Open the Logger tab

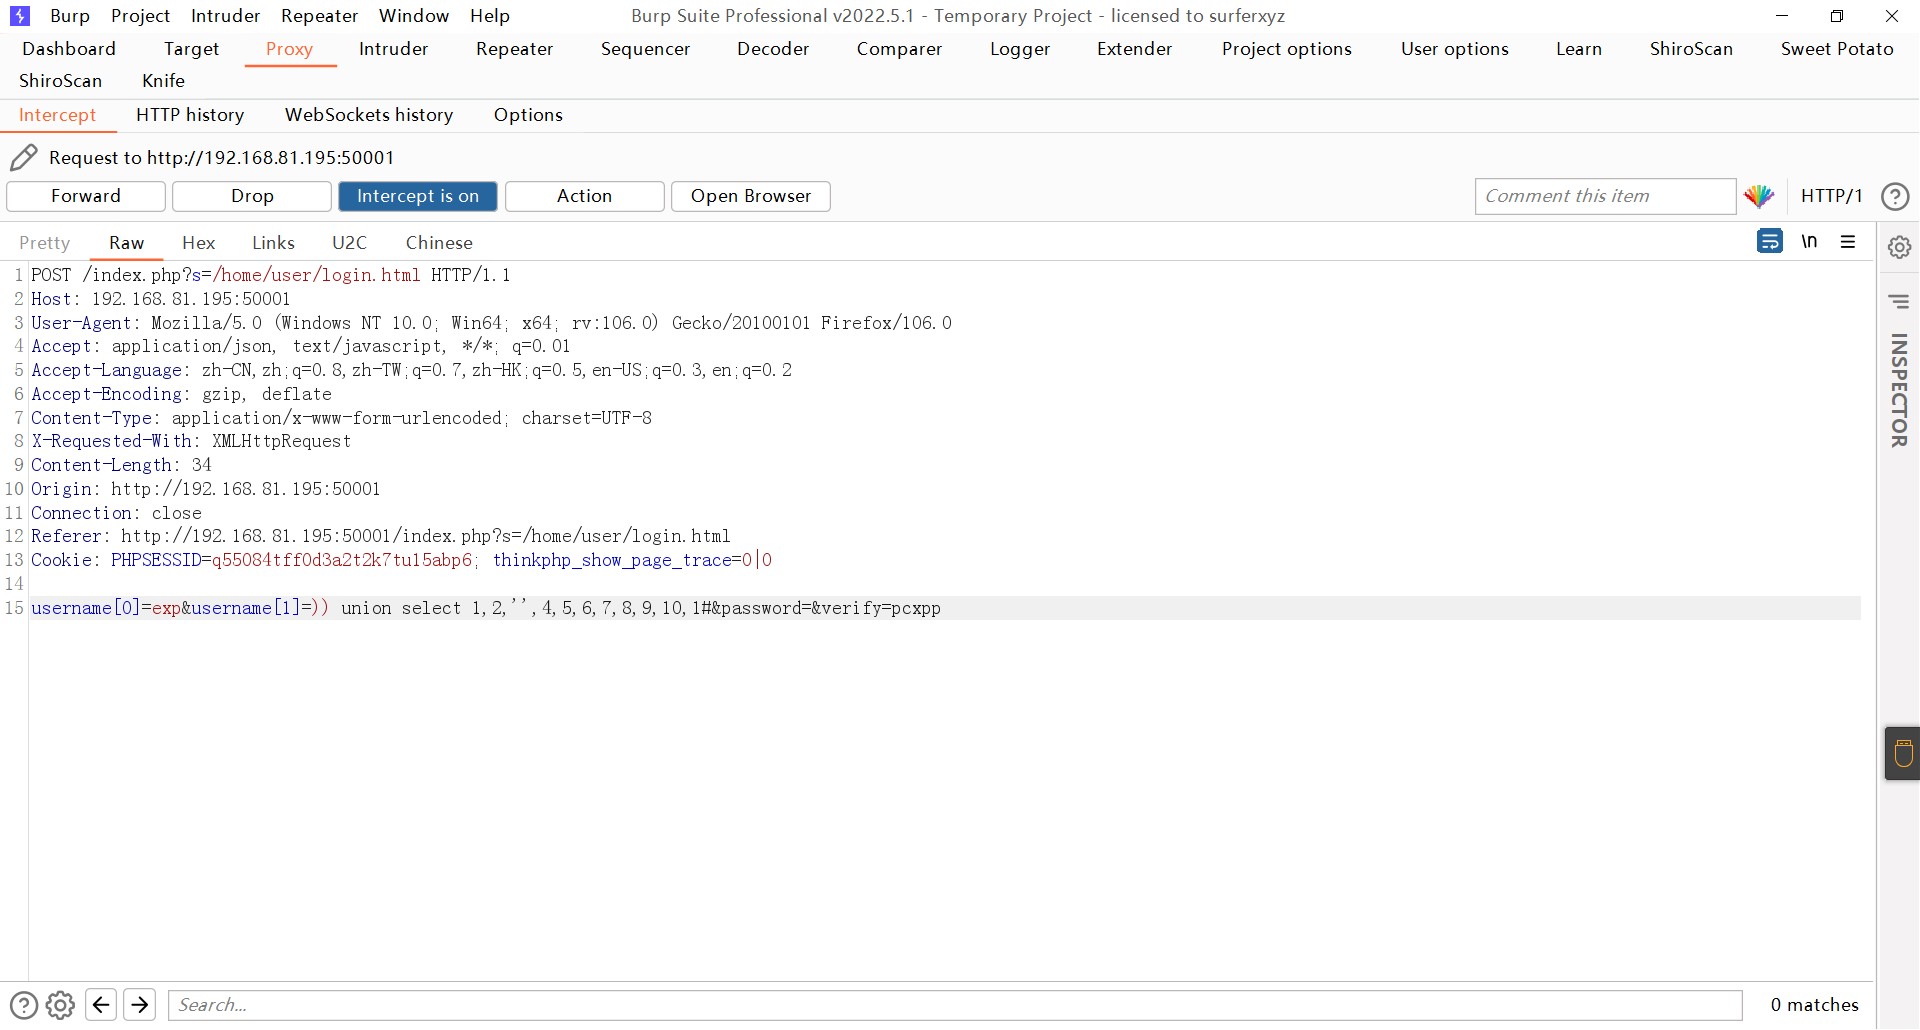1020,49
